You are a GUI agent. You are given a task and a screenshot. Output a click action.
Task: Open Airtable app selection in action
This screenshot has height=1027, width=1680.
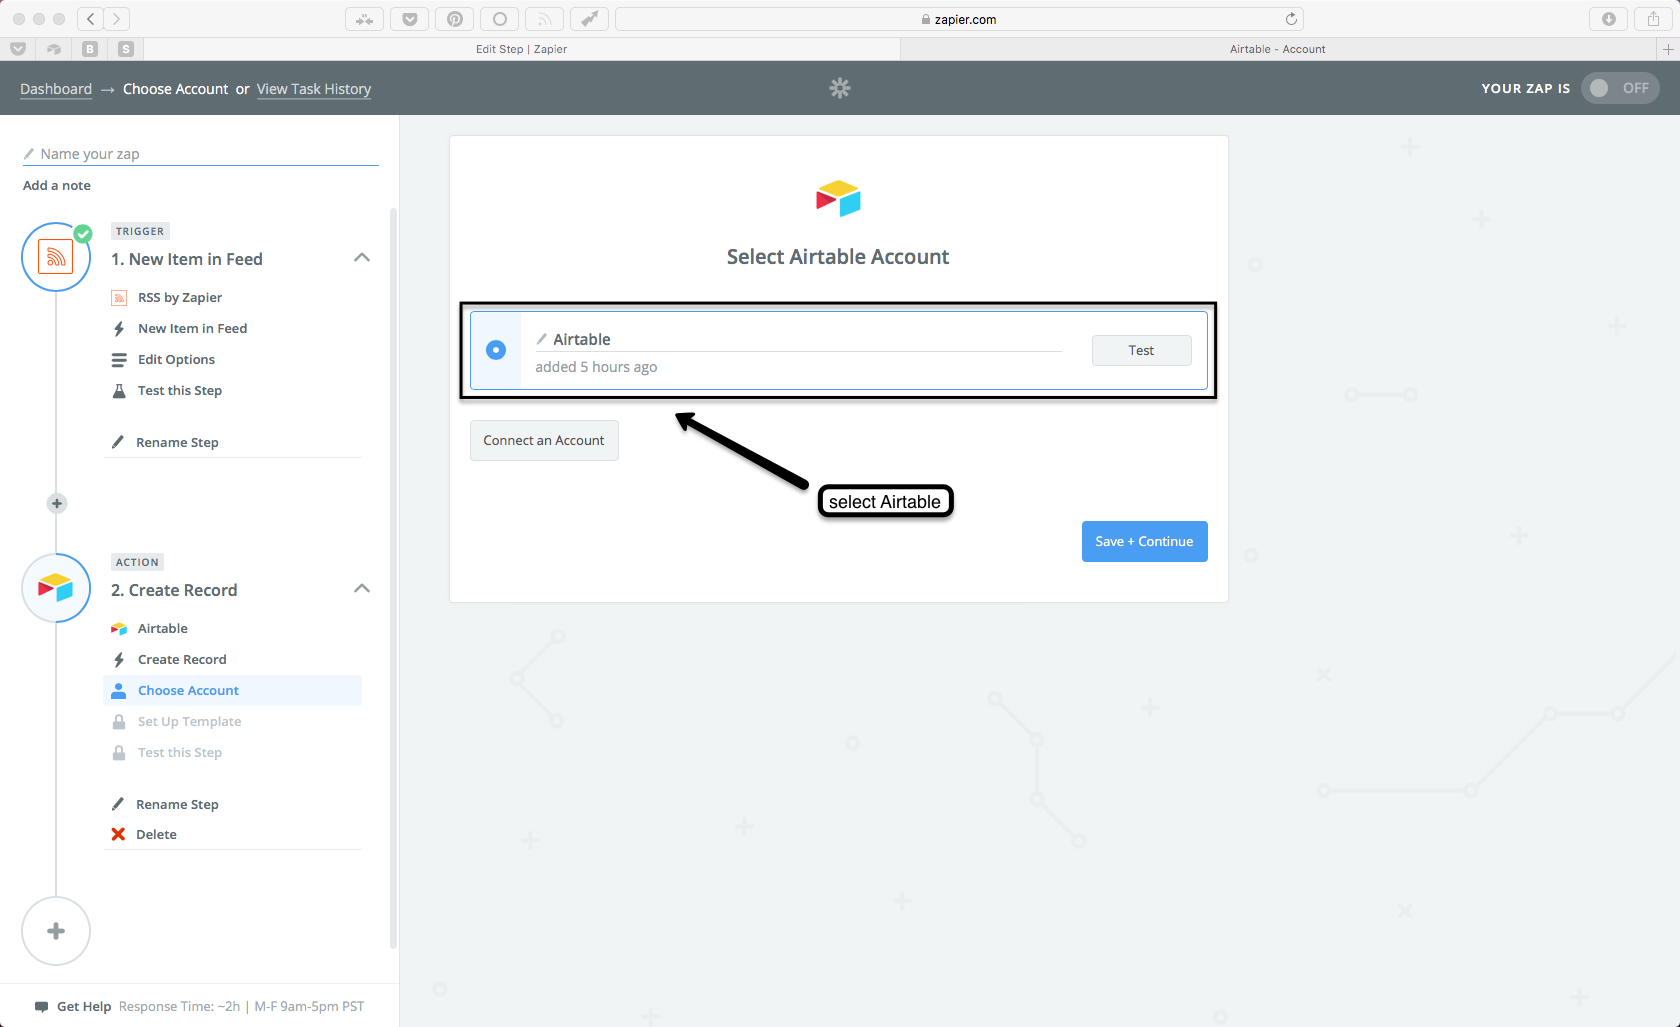click(163, 628)
